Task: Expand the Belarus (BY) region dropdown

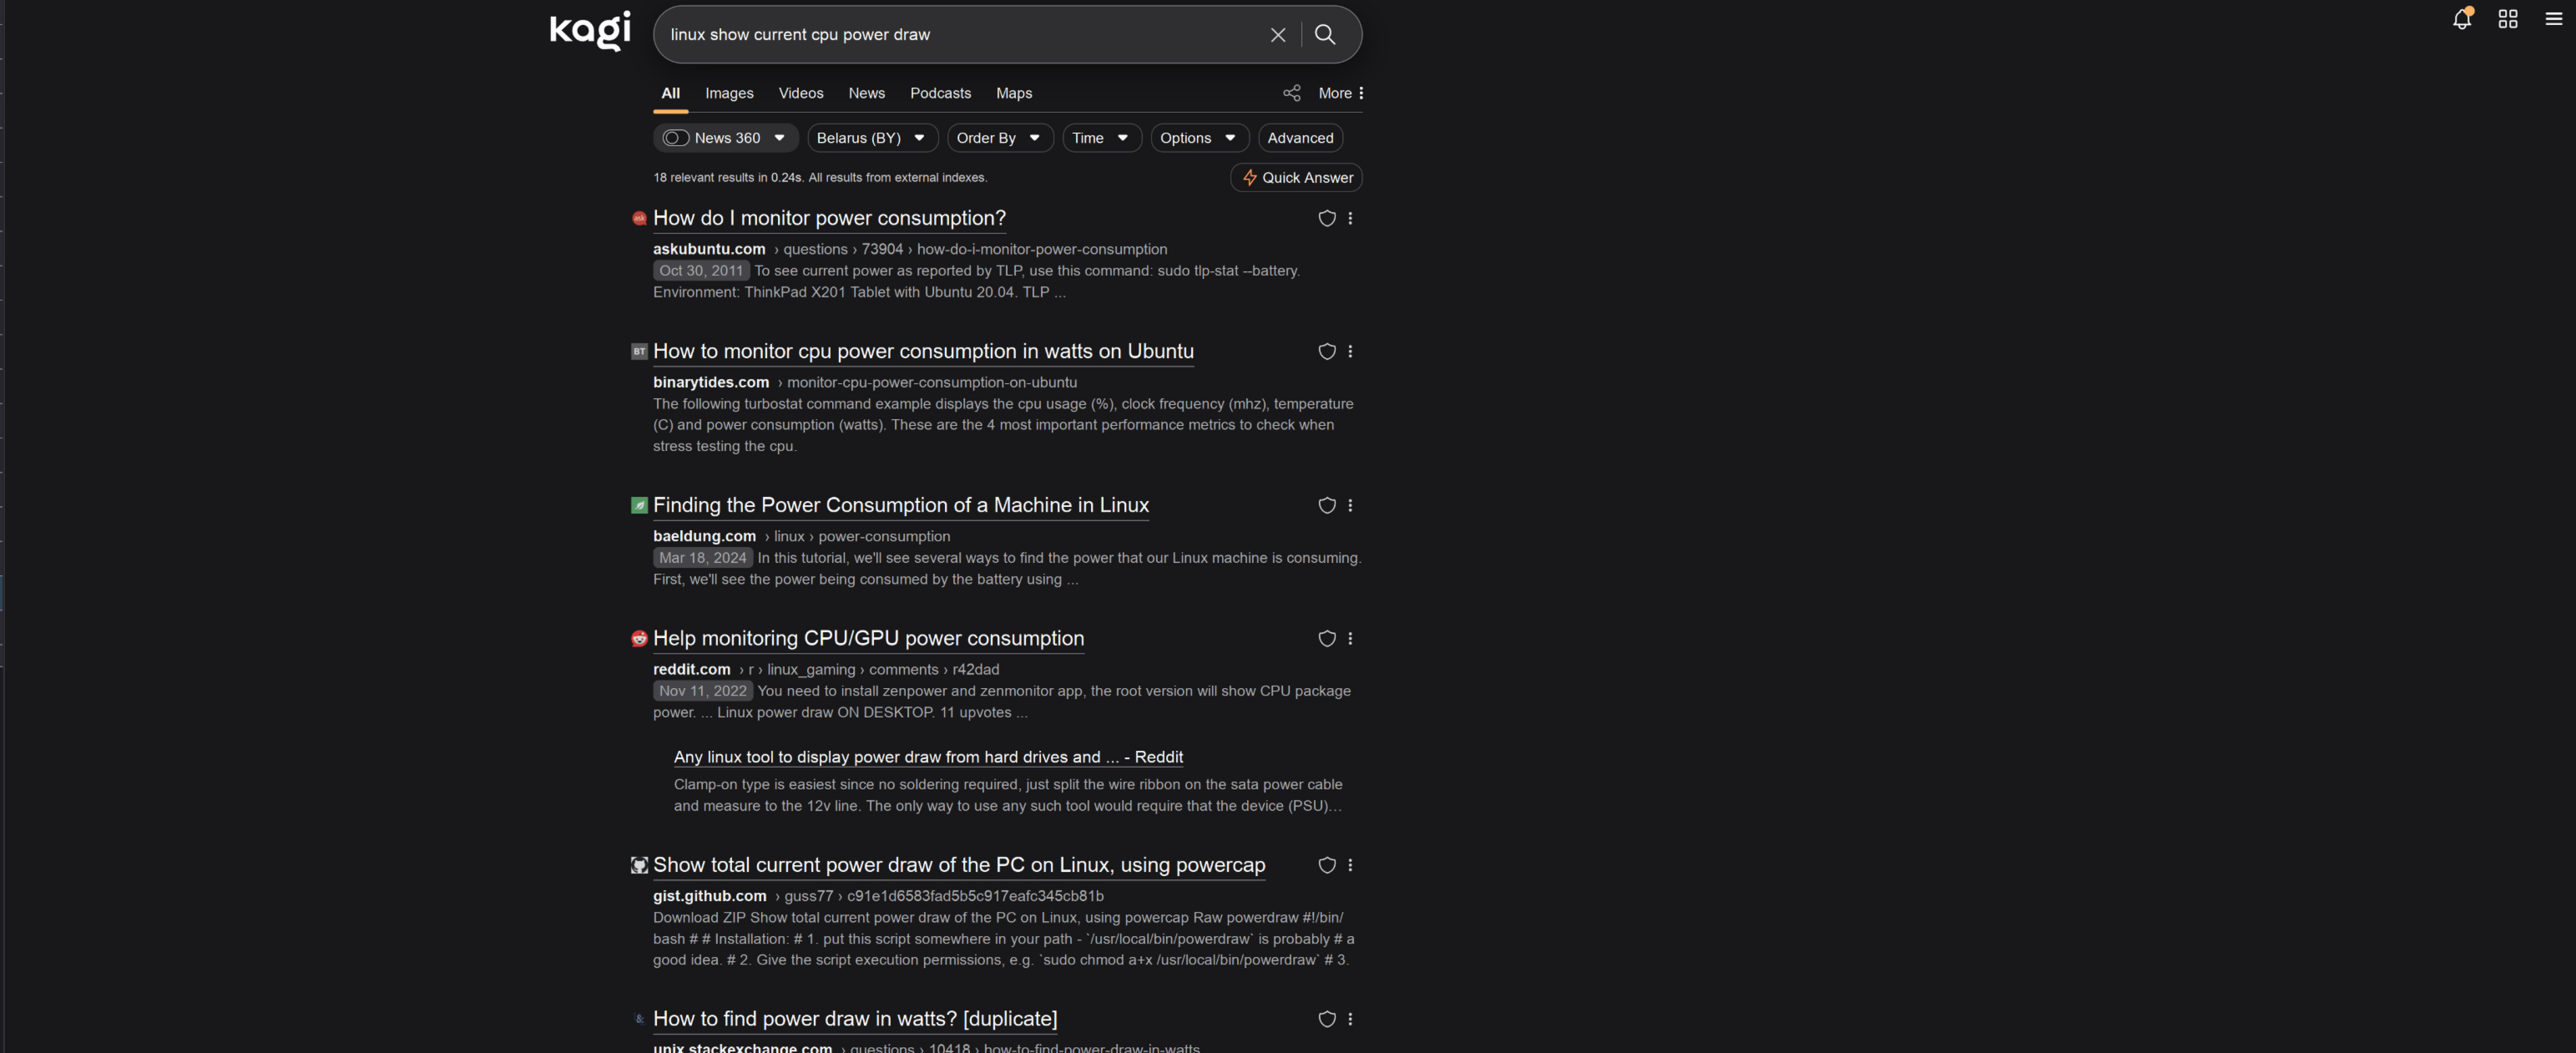Action: [871, 138]
